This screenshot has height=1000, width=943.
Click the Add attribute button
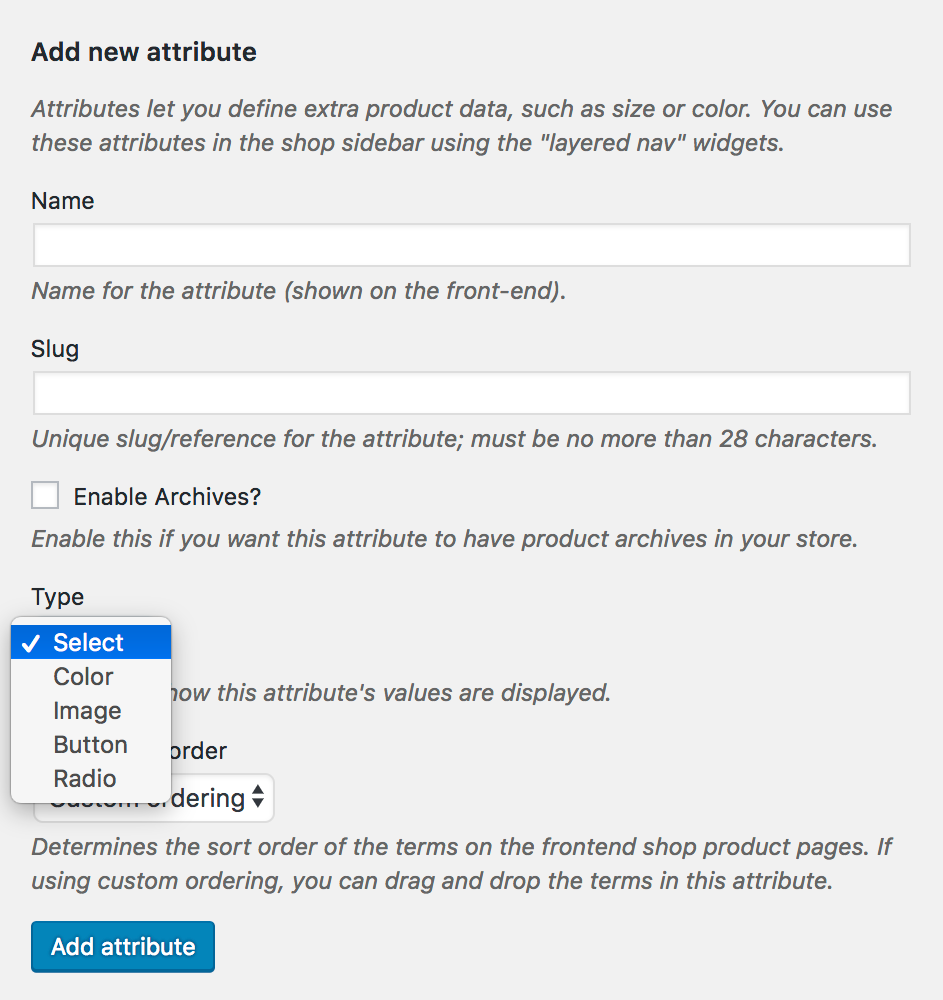point(123,946)
